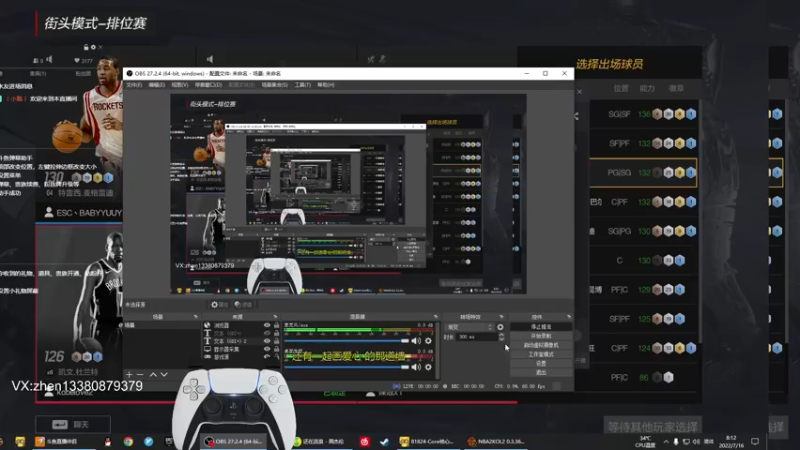
Task: Open the 渐变 transition dropdown
Action: [469, 327]
